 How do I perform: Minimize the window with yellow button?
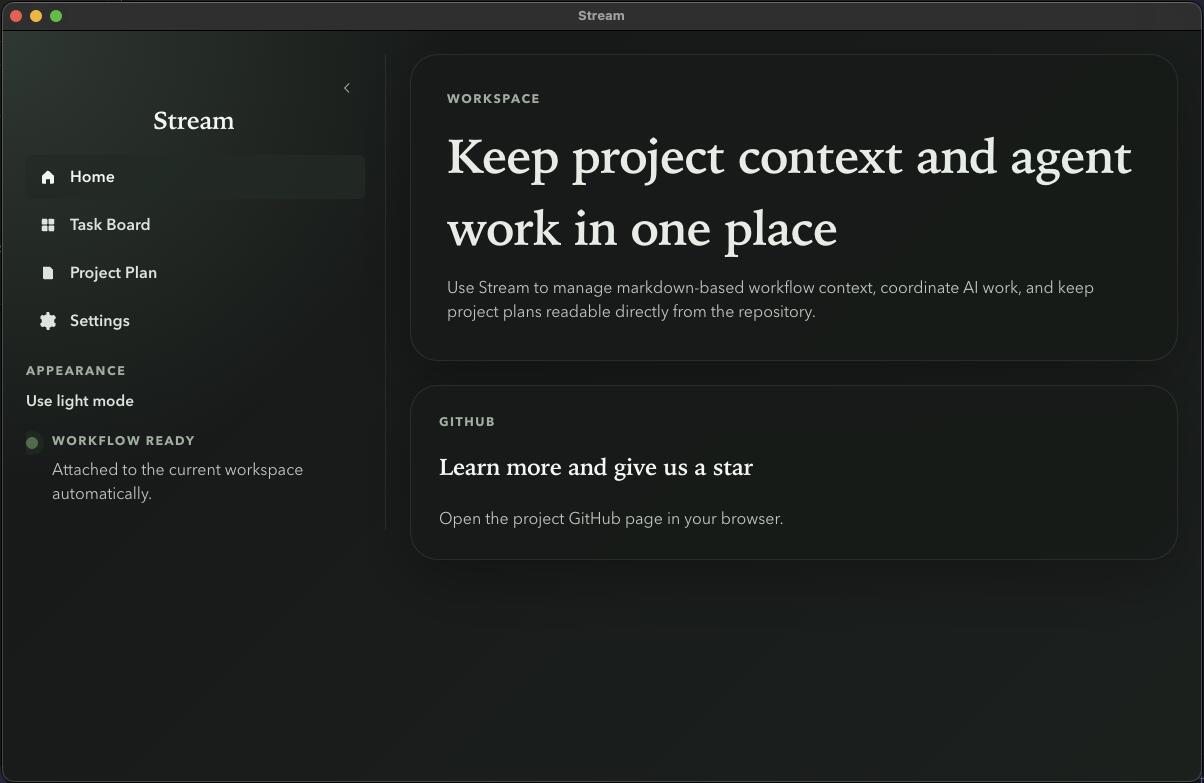pyautogui.click(x=36, y=16)
